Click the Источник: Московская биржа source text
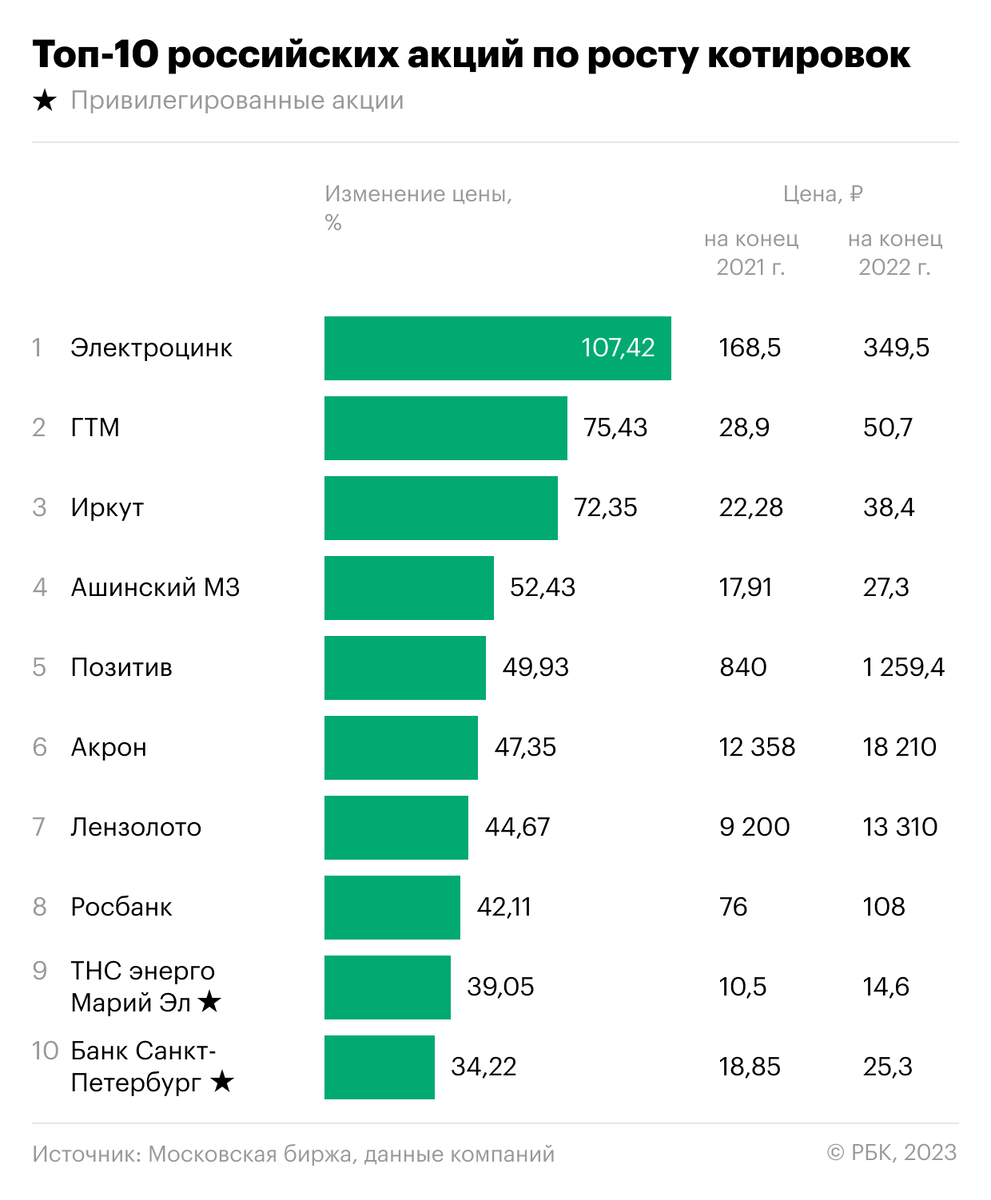The height and width of the screenshot is (1200, 991). coord(293,1154)
